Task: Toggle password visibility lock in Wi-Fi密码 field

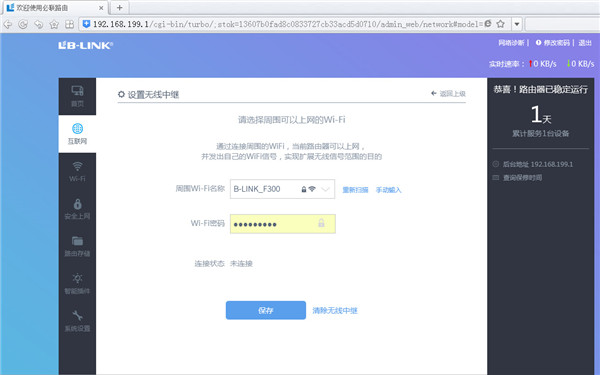Action: click(321, 223)
